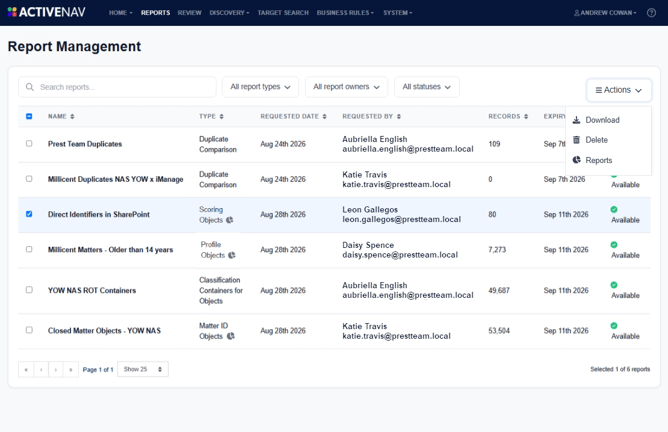Open the All statuses dropdown
Image resolution: width=668 pixels, height=432 pixels.
pos(426,87)
